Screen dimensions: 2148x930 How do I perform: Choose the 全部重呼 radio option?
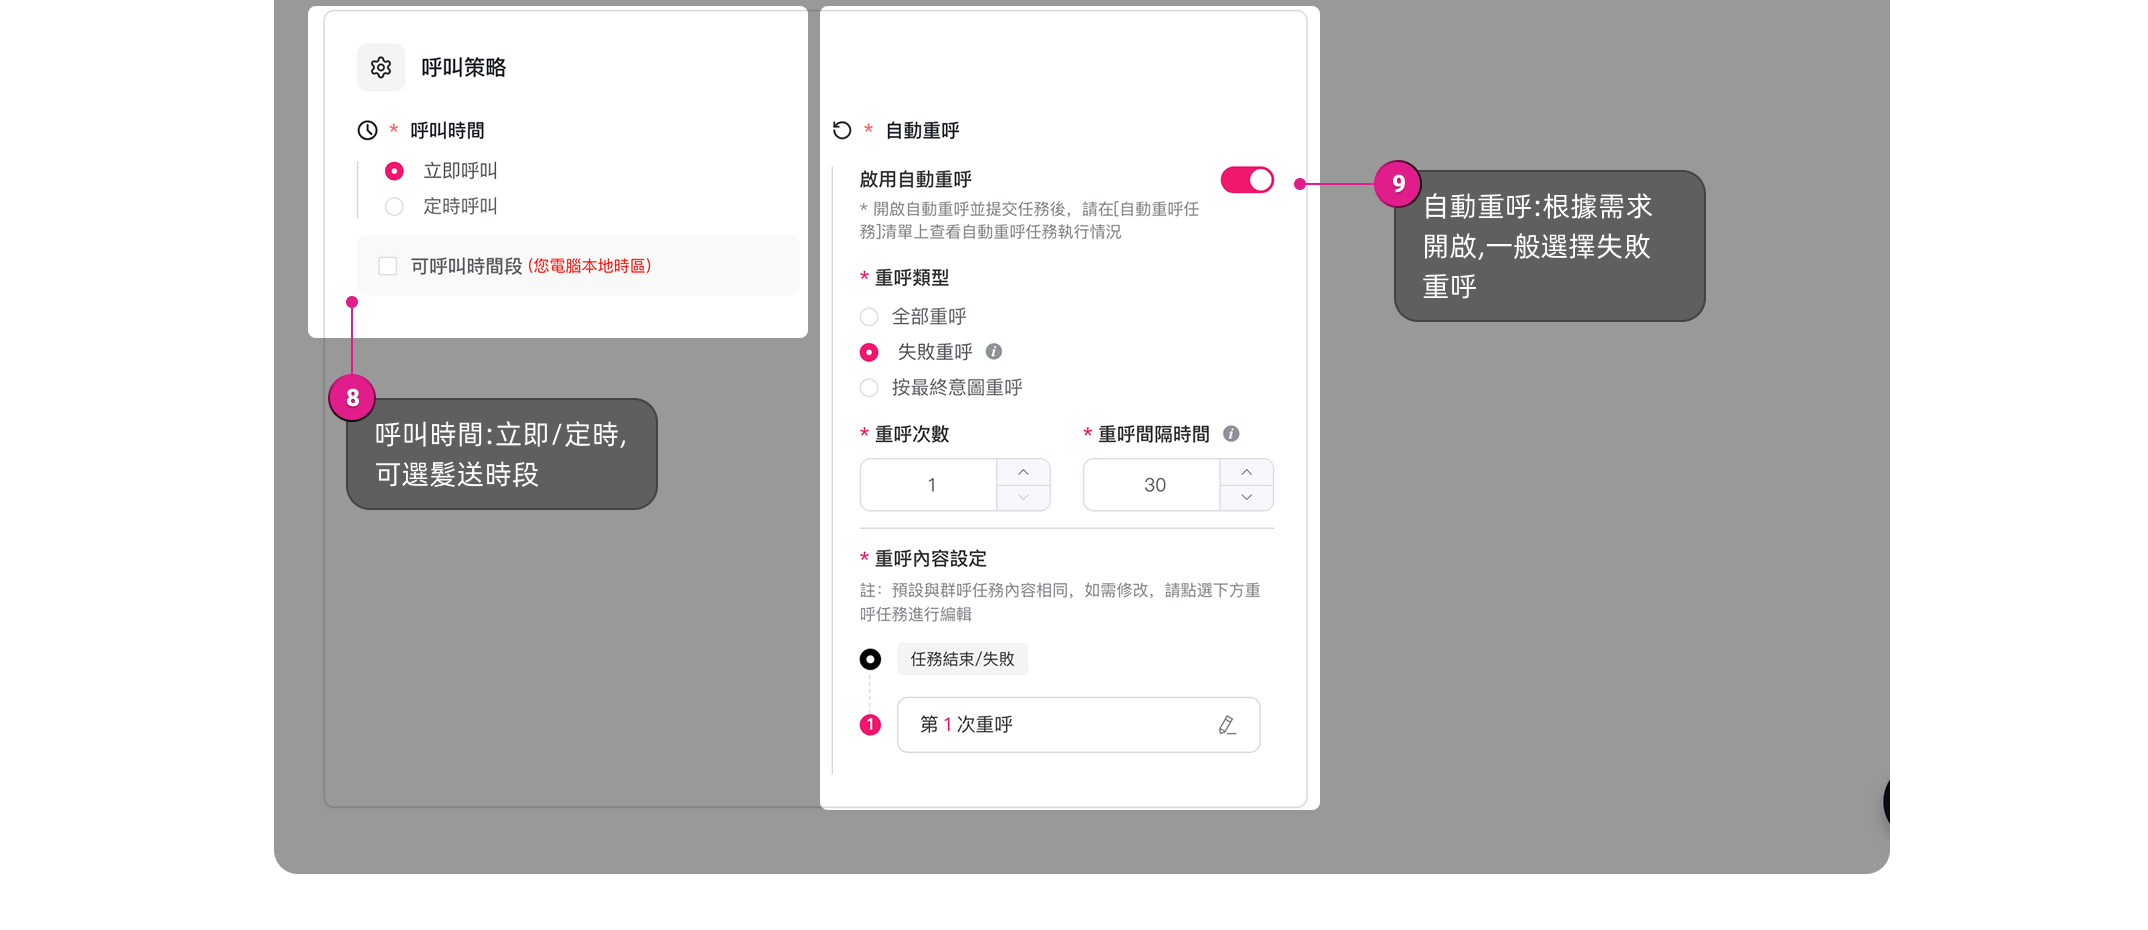[869, 317]
